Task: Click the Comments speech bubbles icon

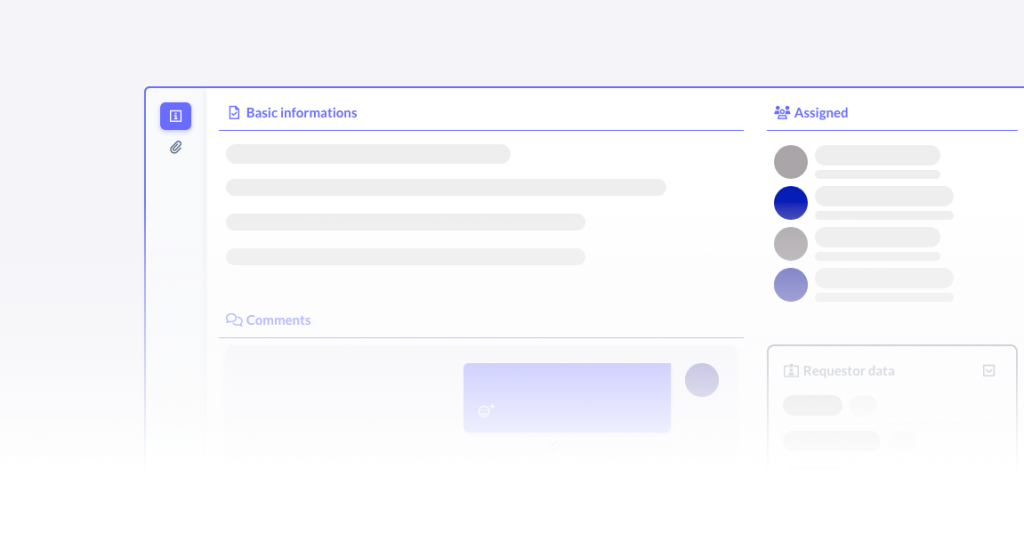Action: 234,319
